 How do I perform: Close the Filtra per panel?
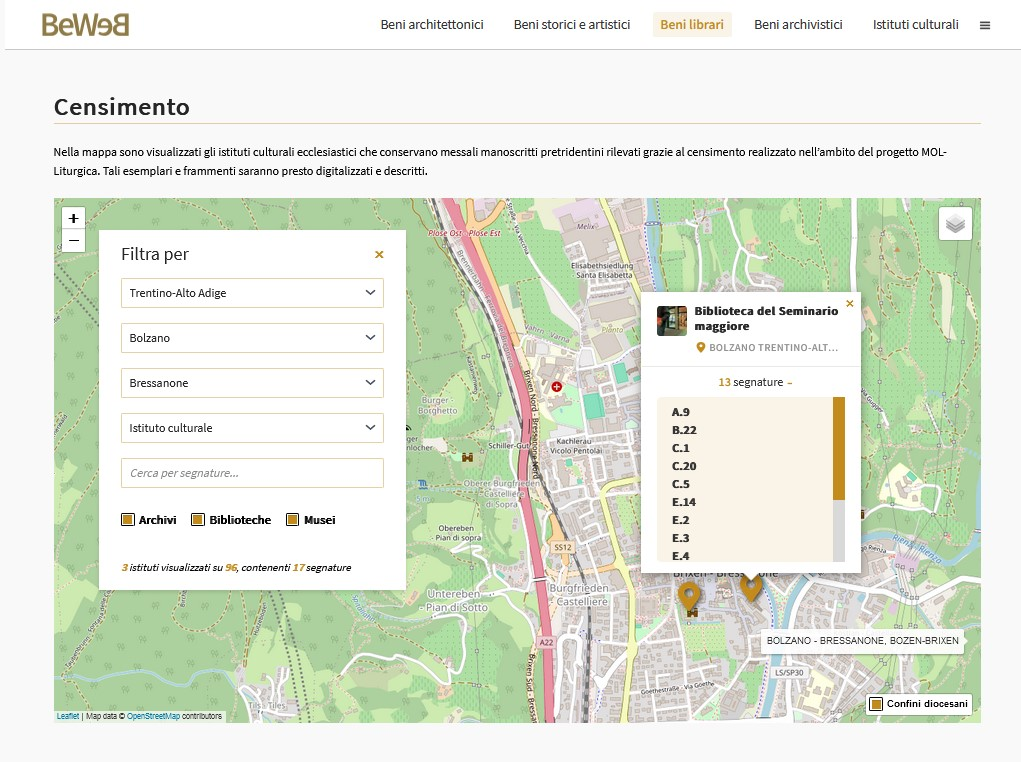[x=379, y=255]
